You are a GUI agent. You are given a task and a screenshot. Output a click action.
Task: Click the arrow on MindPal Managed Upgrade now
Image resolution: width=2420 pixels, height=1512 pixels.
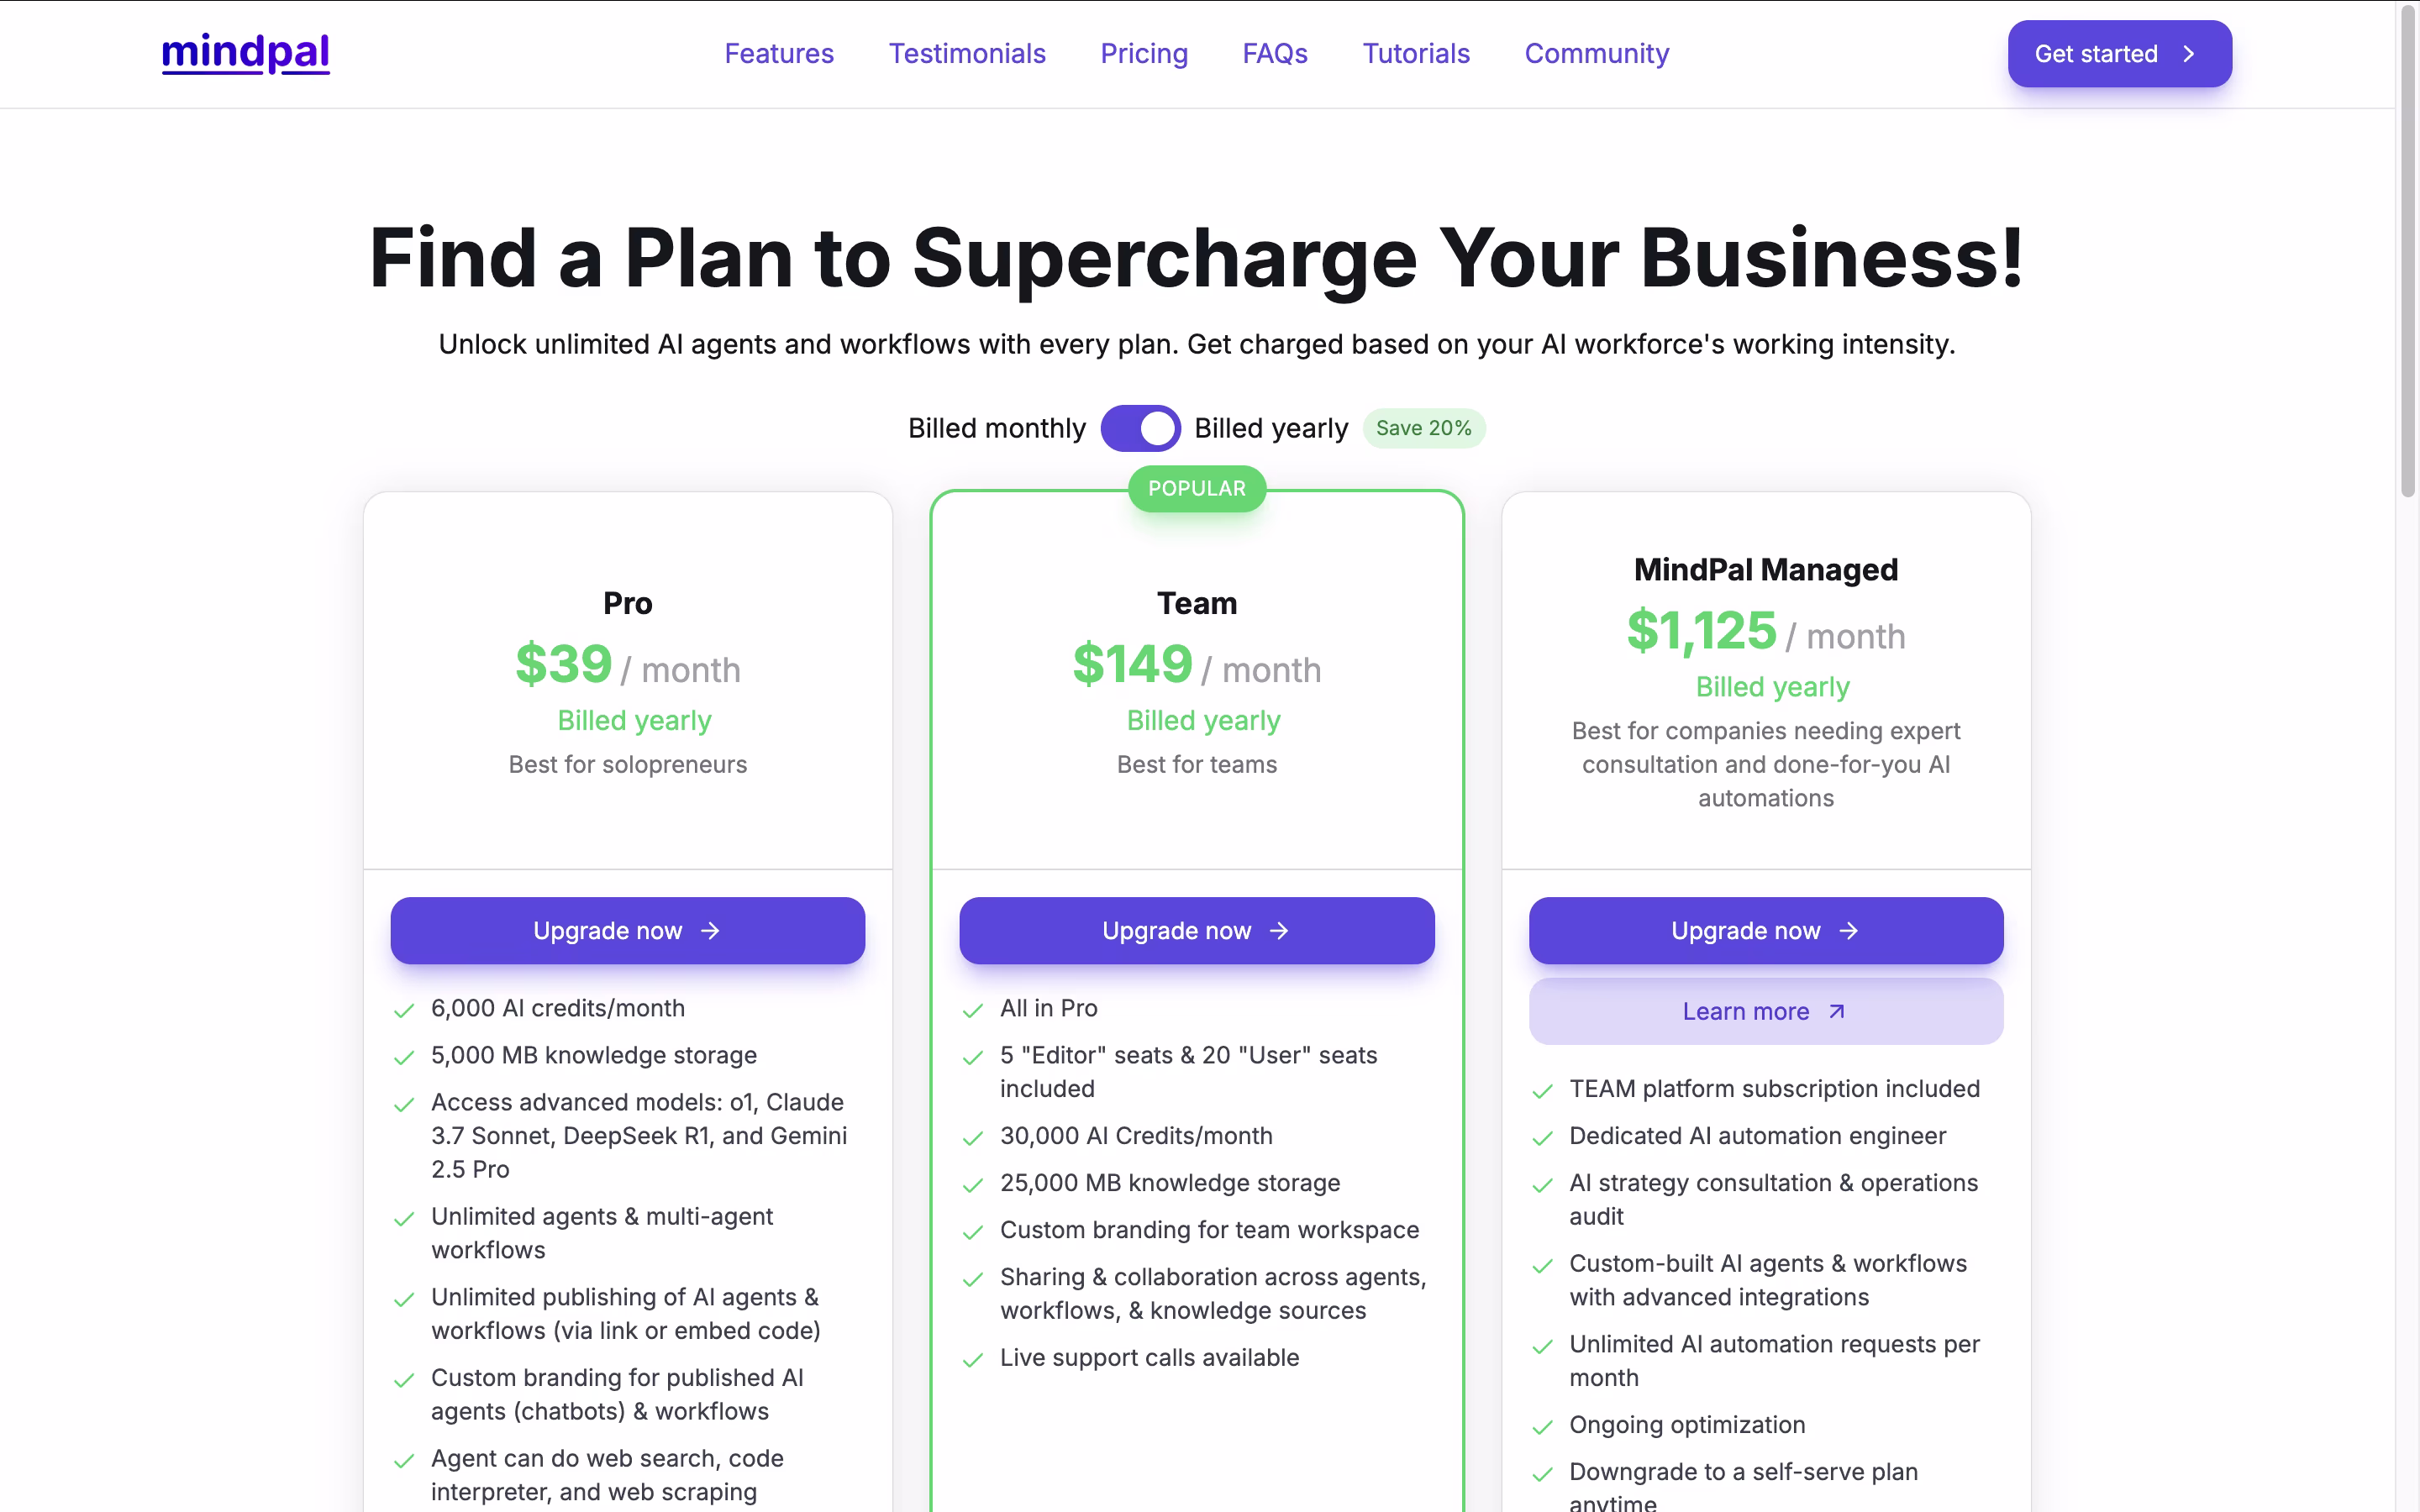pos(1848,931)
